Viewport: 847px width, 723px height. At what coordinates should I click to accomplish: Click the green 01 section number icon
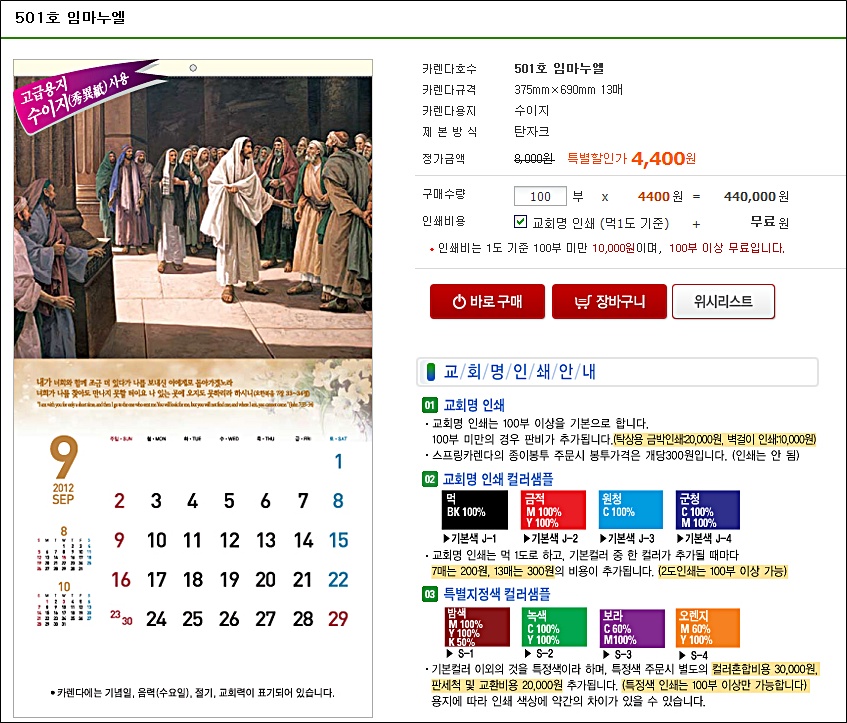coord(429,405)
